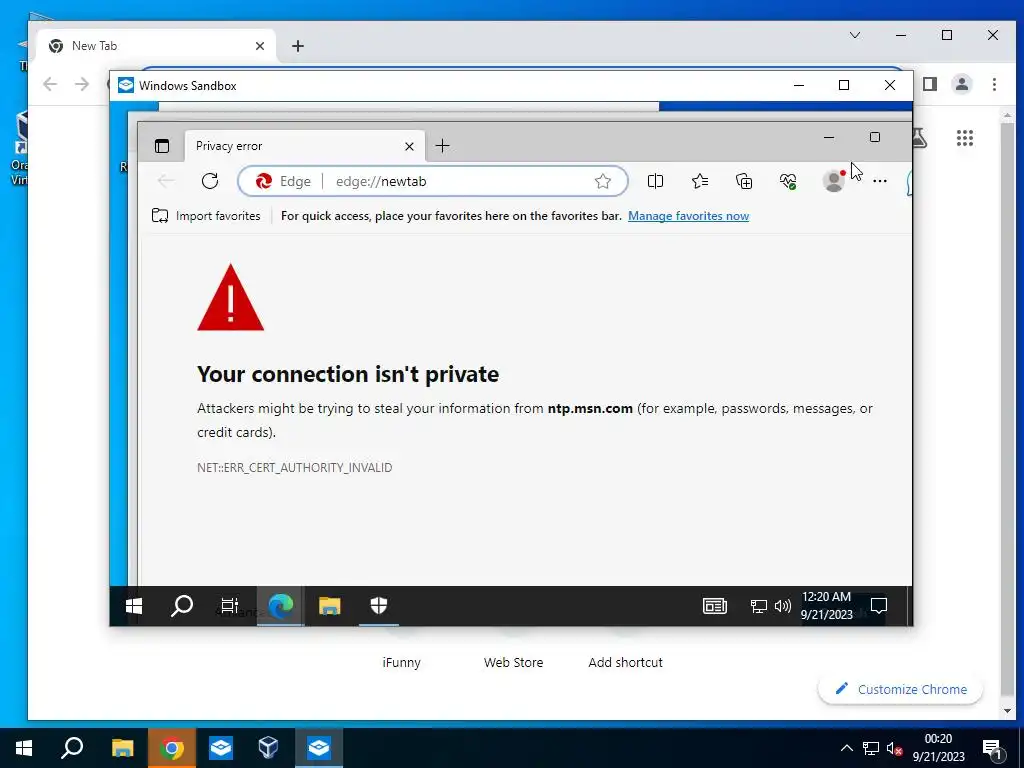This screenshot has height=768, width=1024.
Task: Click Customize Chrome button
Action: click(901, 690)
